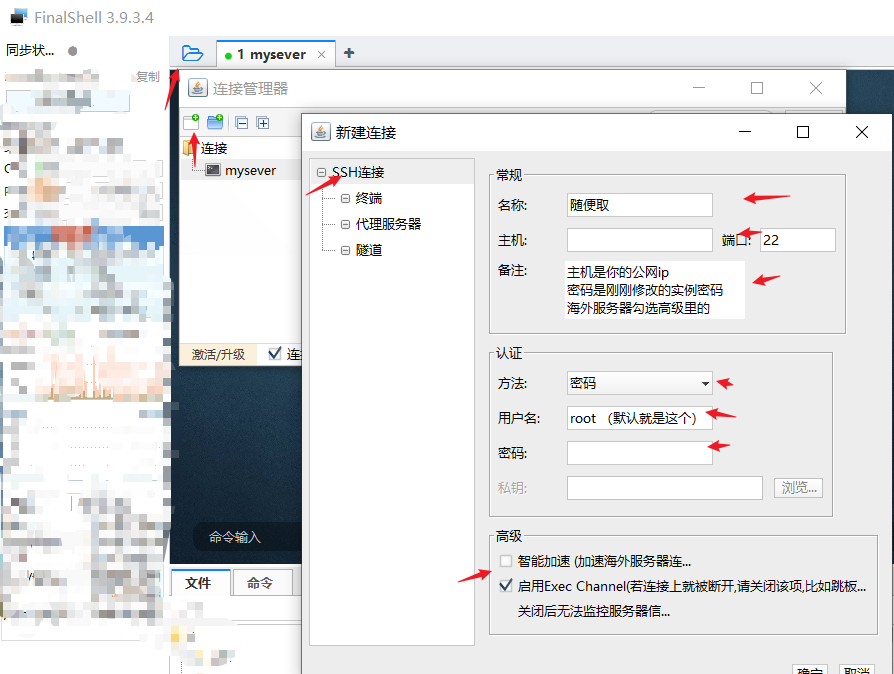Expand all tree nodes icon in connection manager
Viewport: 894px width, 674px height.
tap(263, 123)
